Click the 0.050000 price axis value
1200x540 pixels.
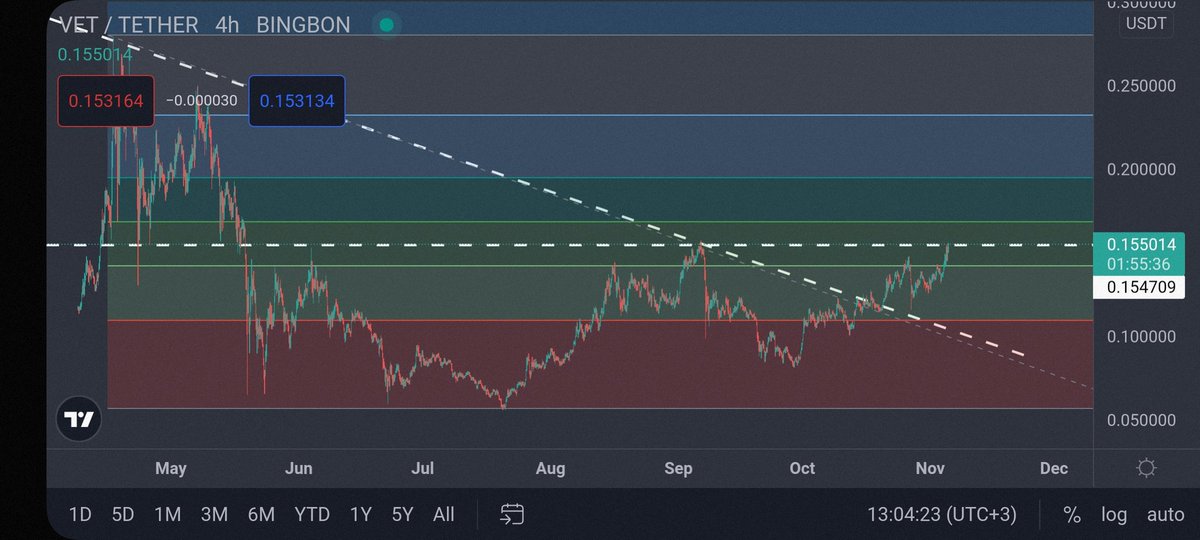pyautogui.click(x=1141, y=420)
